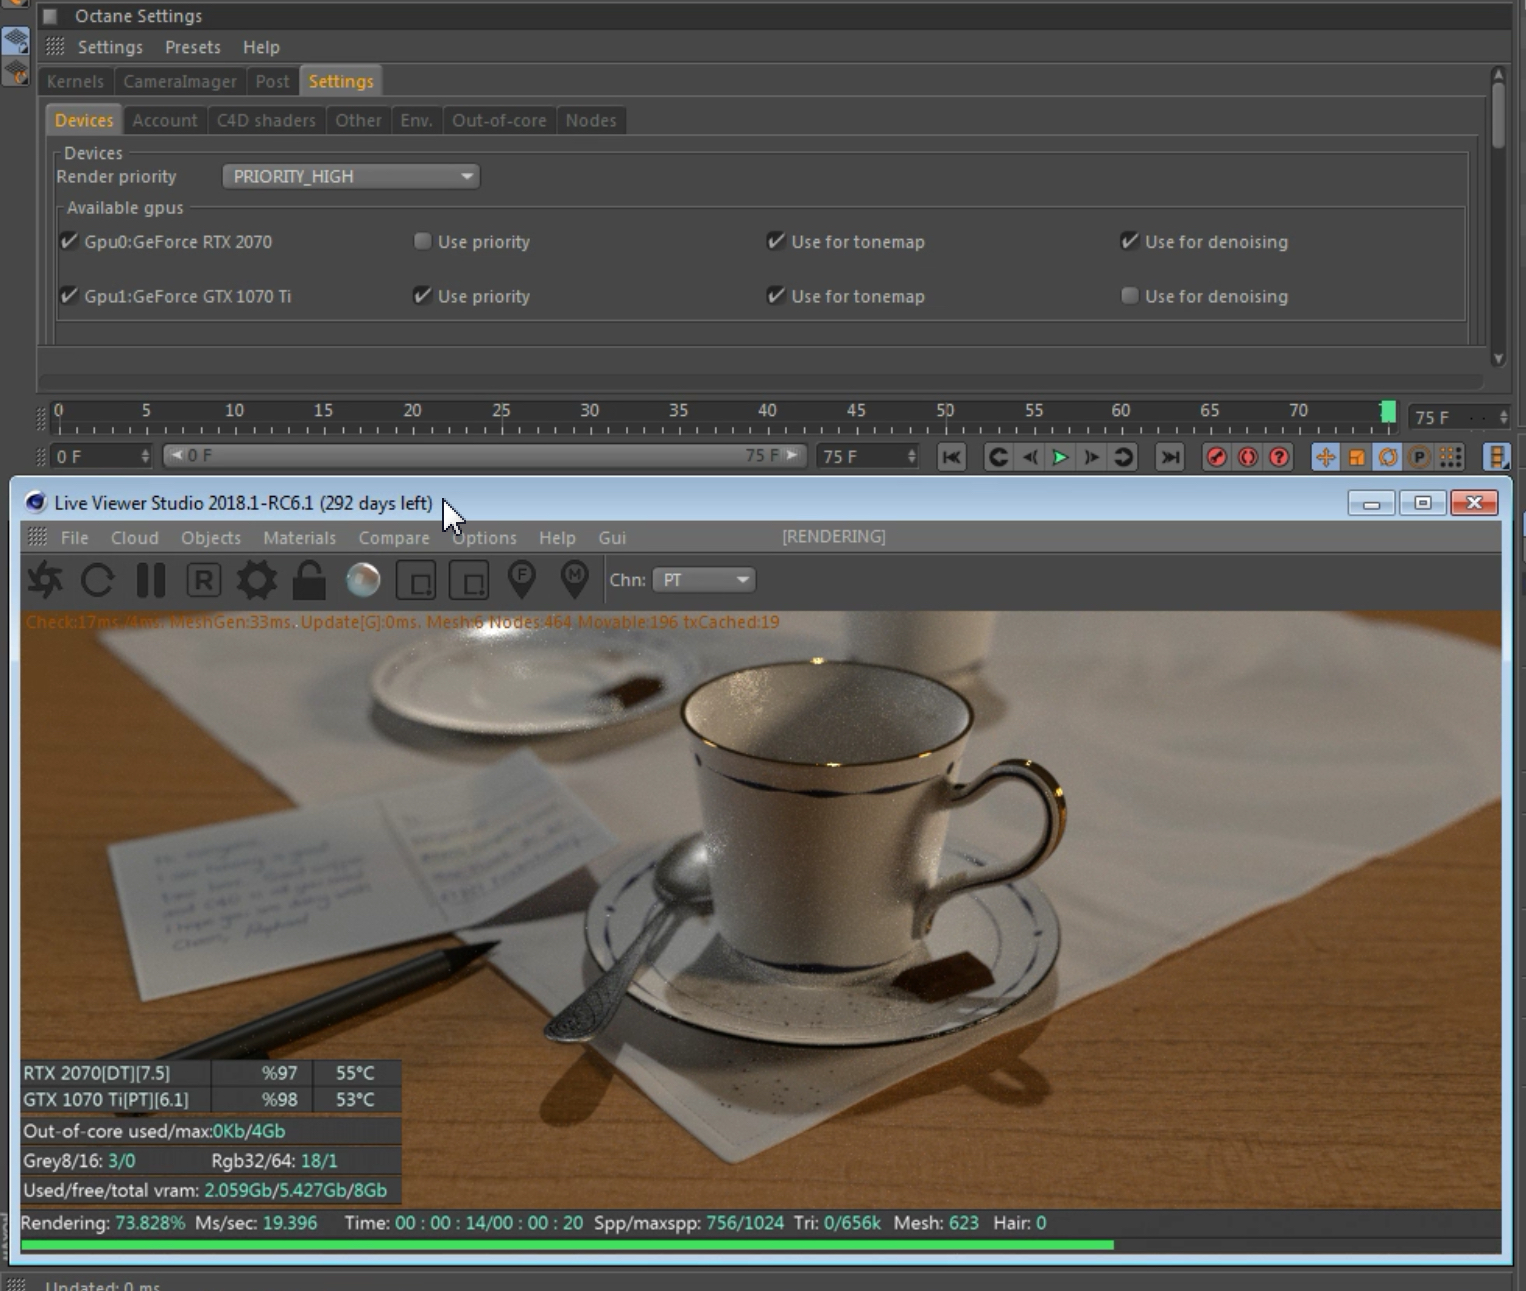Open the Presets menu in Octane Settings
Screen dimensions: 1526x1291
(x=192, y=47)
